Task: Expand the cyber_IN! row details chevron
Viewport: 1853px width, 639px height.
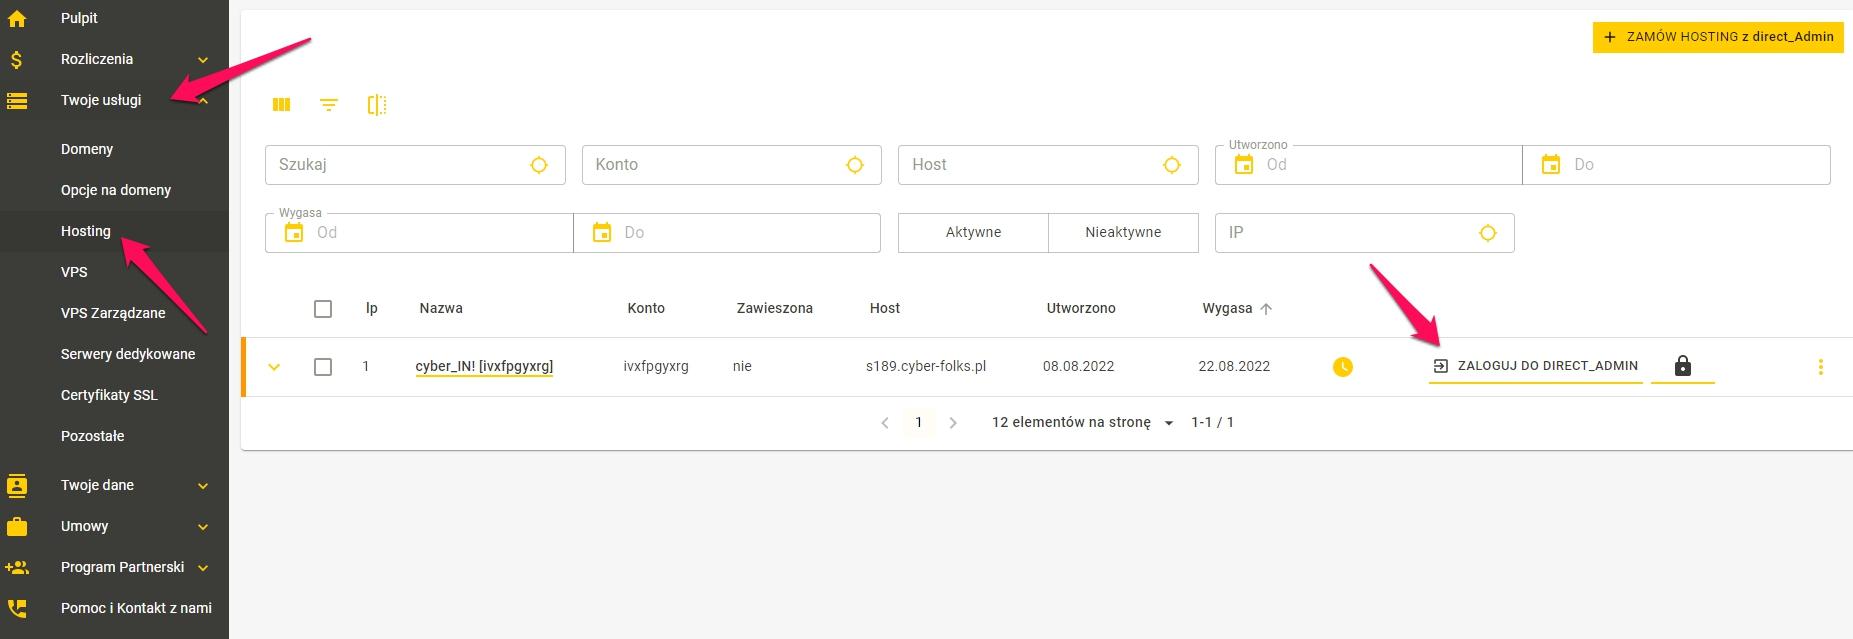Action: click(x=274, y=367)
